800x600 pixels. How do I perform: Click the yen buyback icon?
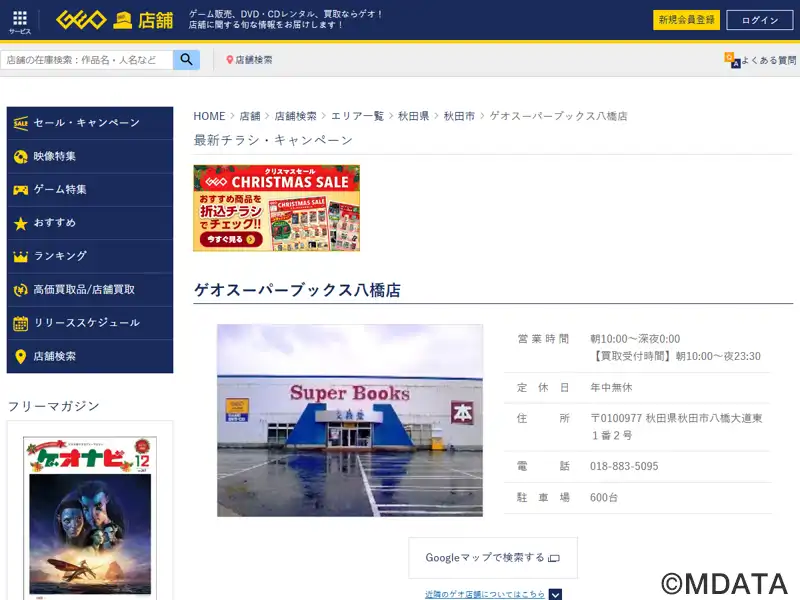[20, 290]
